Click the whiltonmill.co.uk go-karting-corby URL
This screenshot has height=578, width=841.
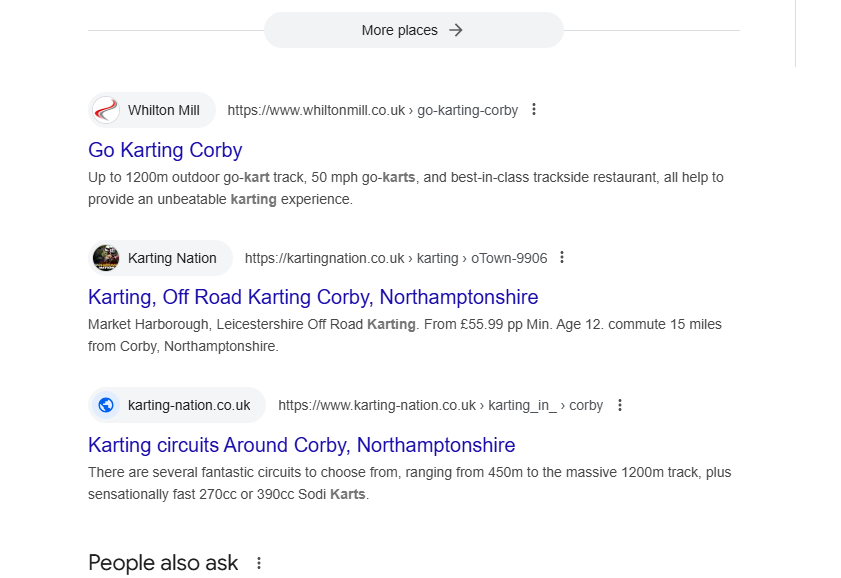(373, 110)
